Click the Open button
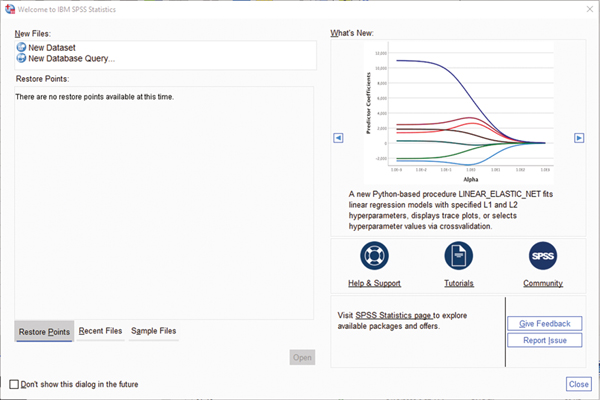The width and height of the screenshot is (600, 400). click(302, 357)
